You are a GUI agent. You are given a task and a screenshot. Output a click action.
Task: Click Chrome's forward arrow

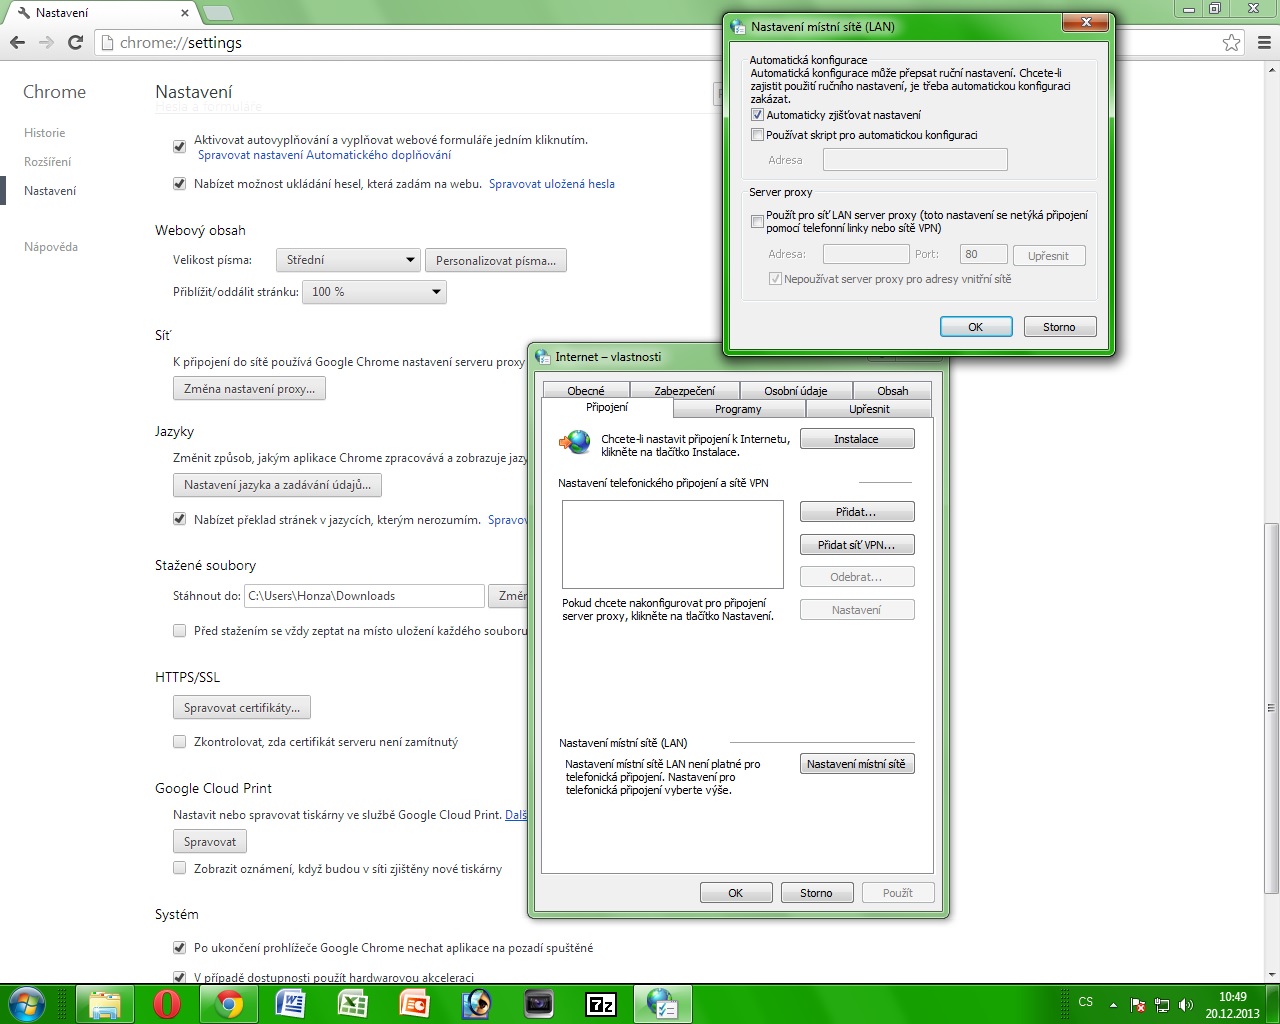click(46, 43)
